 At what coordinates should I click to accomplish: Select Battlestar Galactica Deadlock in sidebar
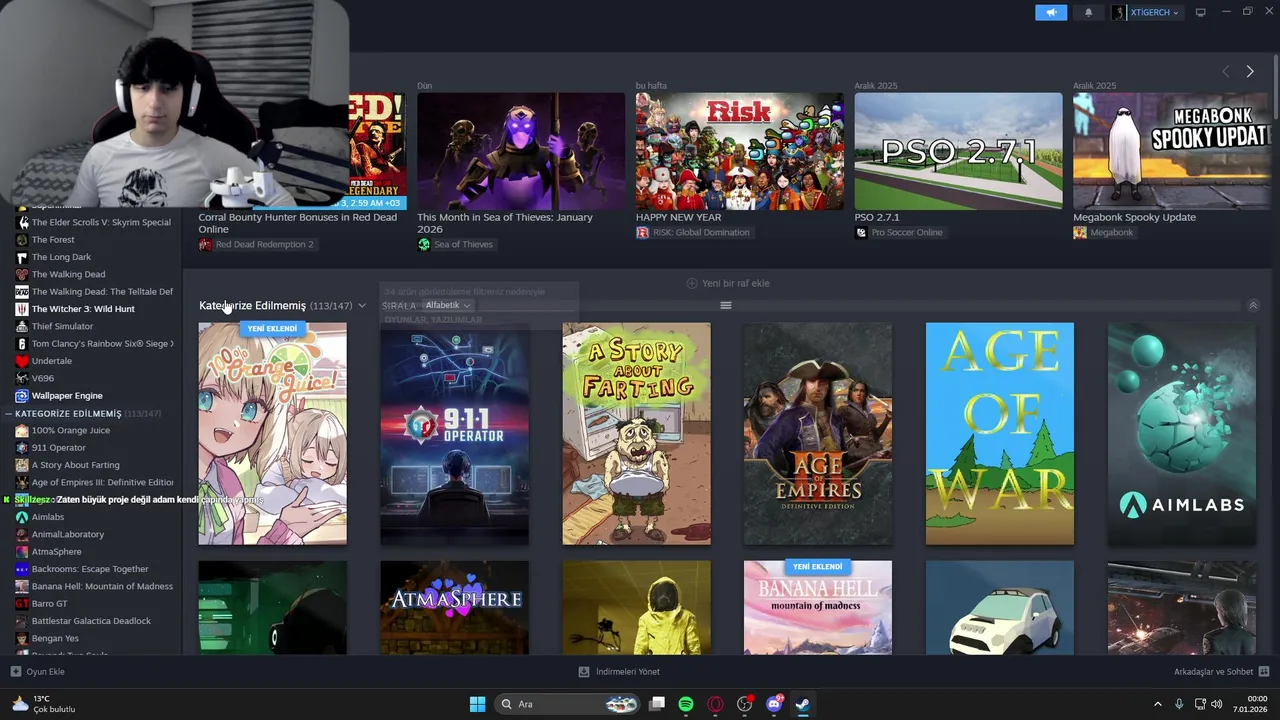pyautogui.click(x=91, y=621)
